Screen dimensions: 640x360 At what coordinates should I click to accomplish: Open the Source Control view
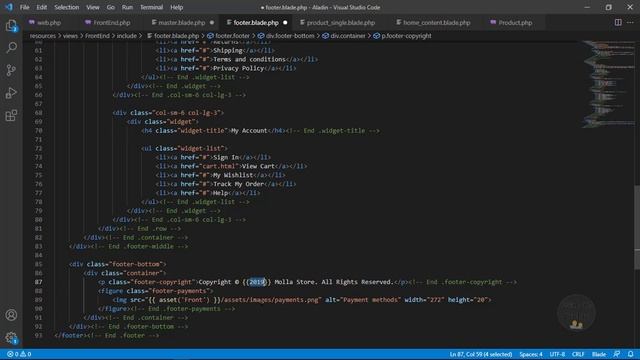[x=11, y=70]
